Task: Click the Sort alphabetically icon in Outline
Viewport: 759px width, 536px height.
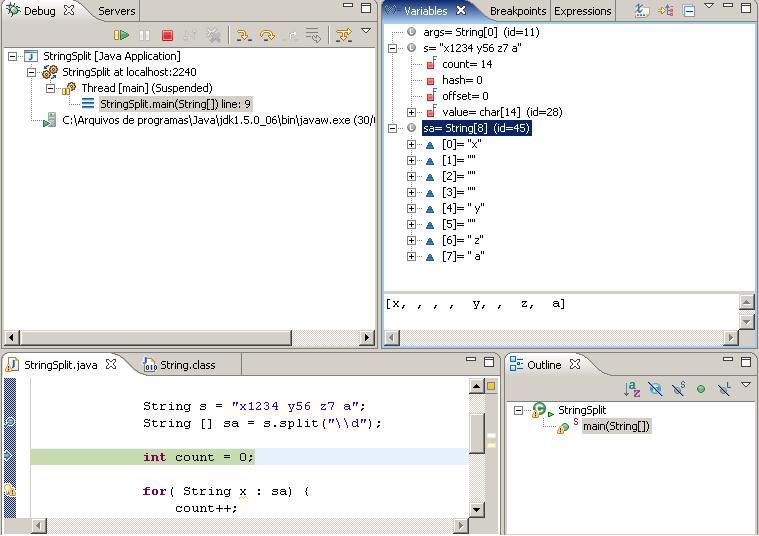Action: (632, 389)
